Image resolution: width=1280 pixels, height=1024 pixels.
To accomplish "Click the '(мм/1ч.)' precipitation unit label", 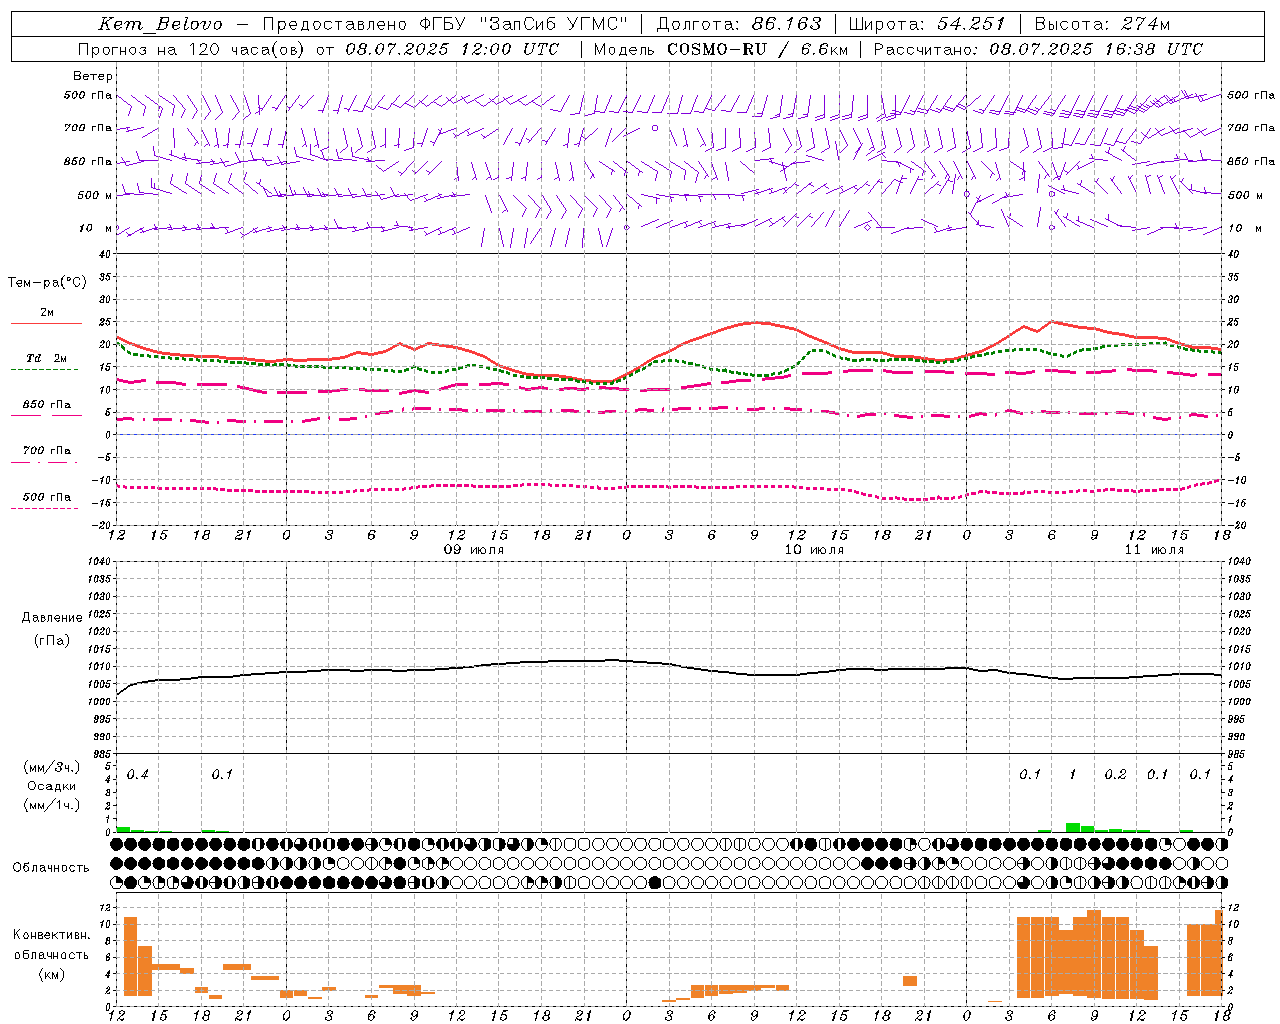I will tap(50, 805).
